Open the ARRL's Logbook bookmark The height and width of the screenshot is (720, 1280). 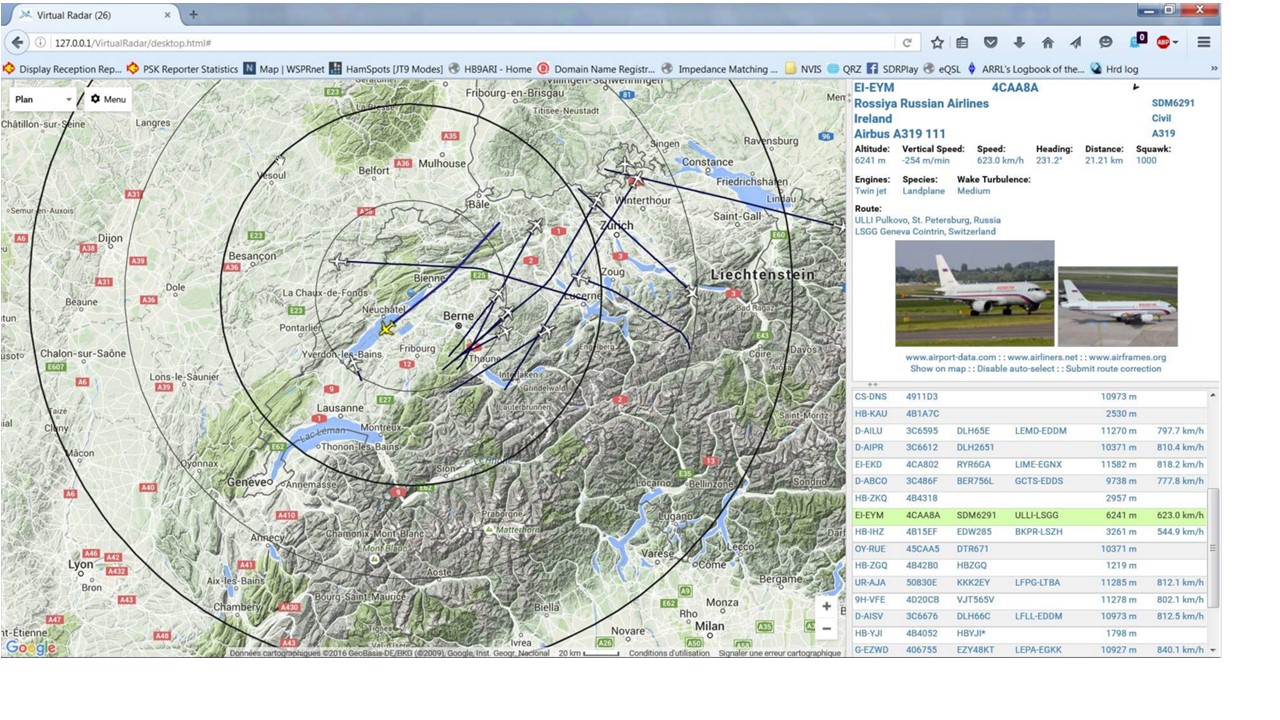point(1025,69)
